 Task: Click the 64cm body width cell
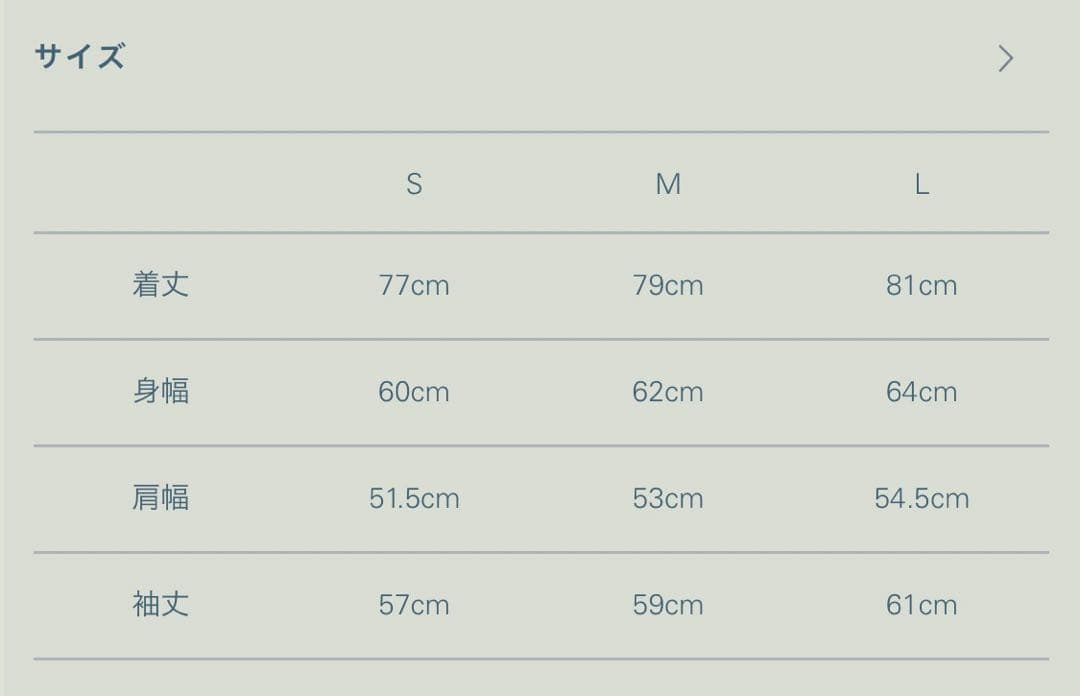tap(922, 392)
